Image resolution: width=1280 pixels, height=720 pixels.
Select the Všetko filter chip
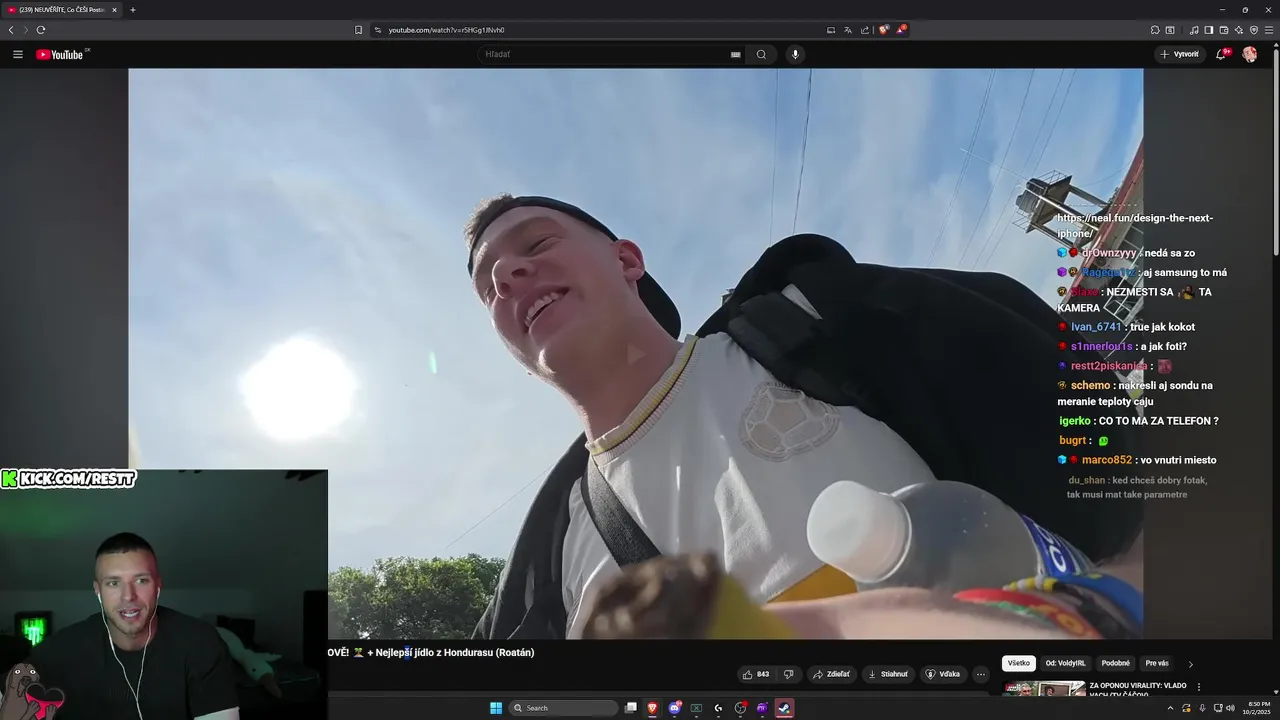click(x=1018, y=663)
